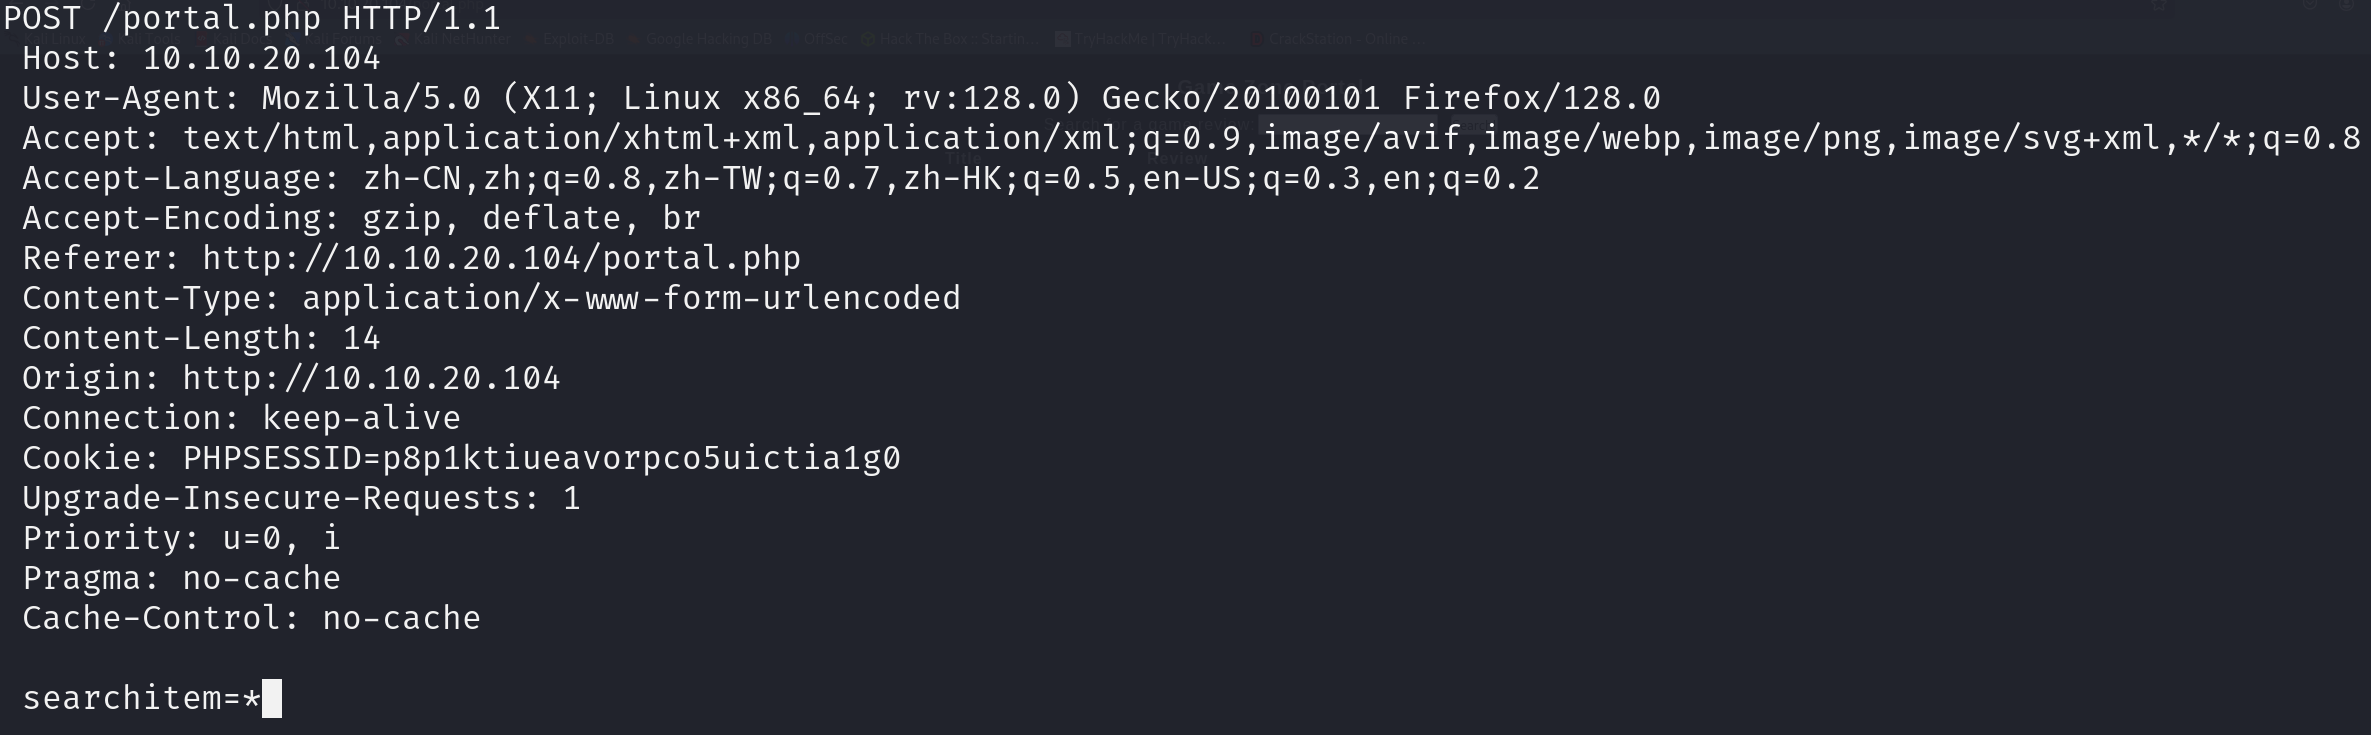Image resolution: width=2371 pixels, height=735 pixels.
Task: Click the empty line above searchitem
Action: tap(1185, 659)
